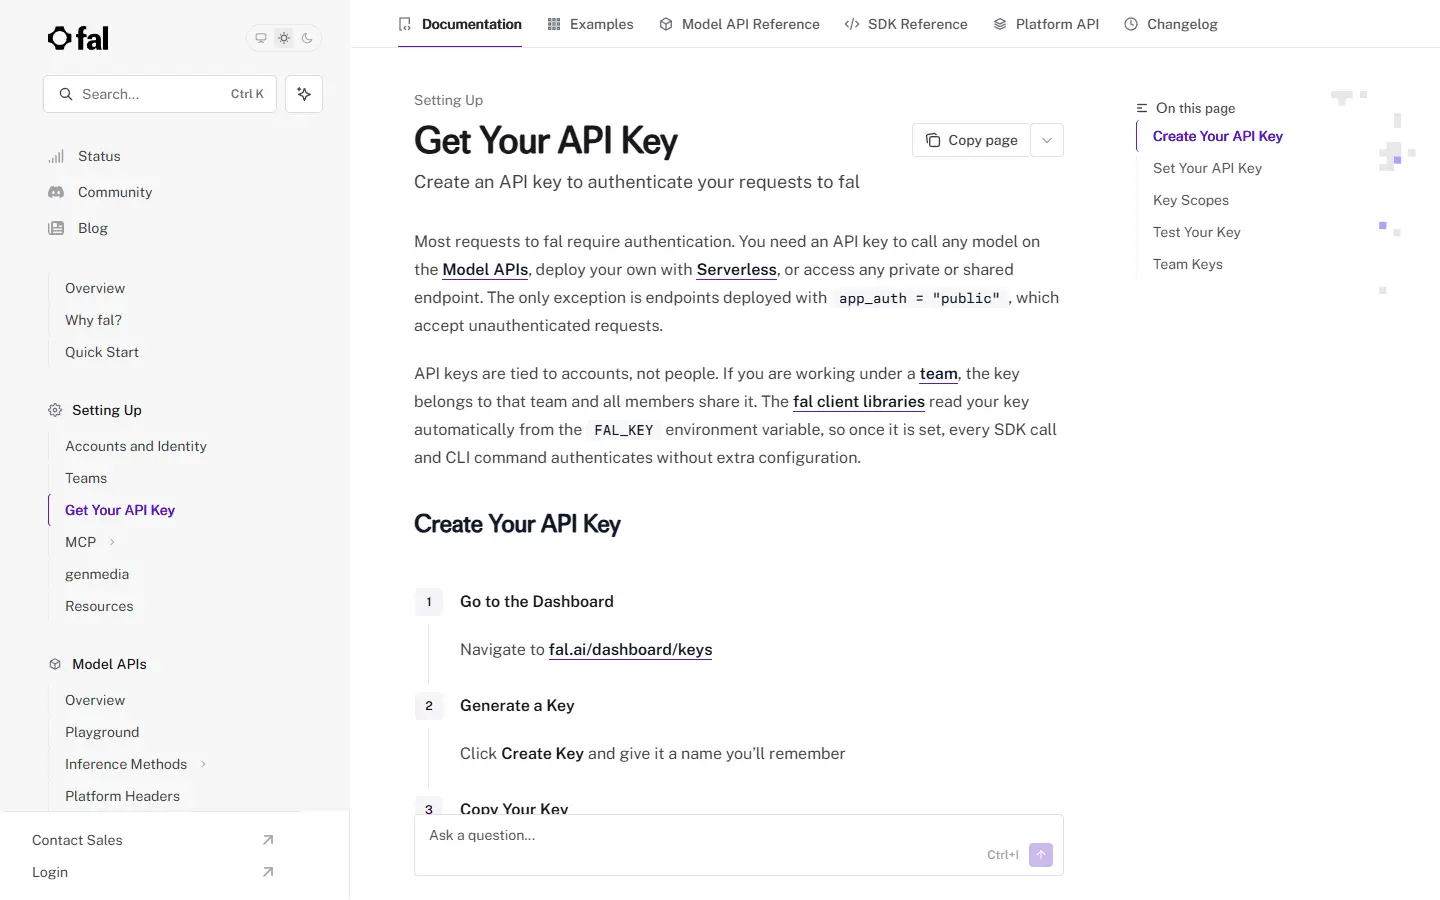
Task: Follow the Model APIs link in paragraph
Action: [485, 269]
